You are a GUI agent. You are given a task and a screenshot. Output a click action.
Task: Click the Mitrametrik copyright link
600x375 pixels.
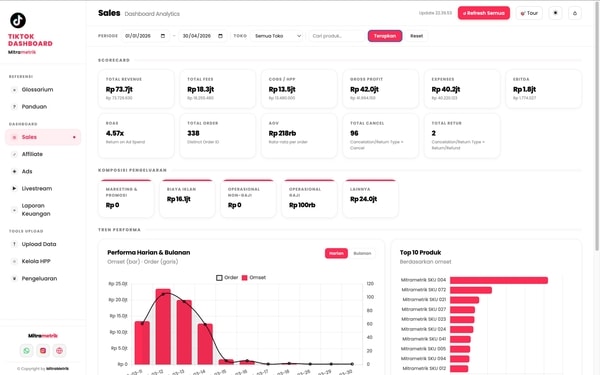[57, 368]
